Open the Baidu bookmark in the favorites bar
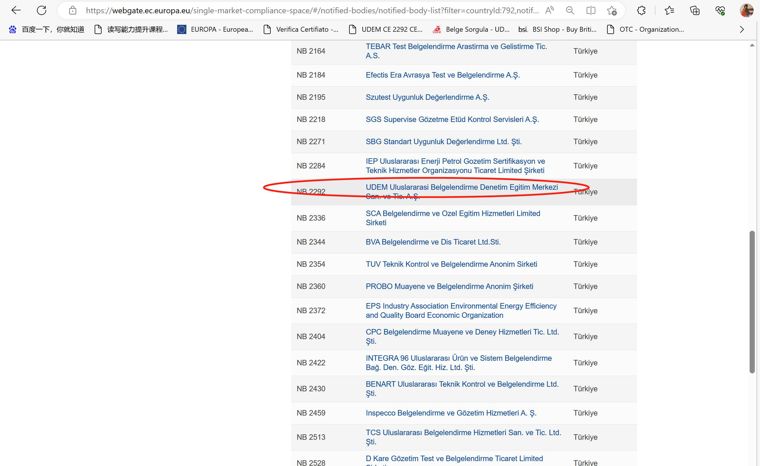This screenshot has height=466, width=760. coord(47,30)
